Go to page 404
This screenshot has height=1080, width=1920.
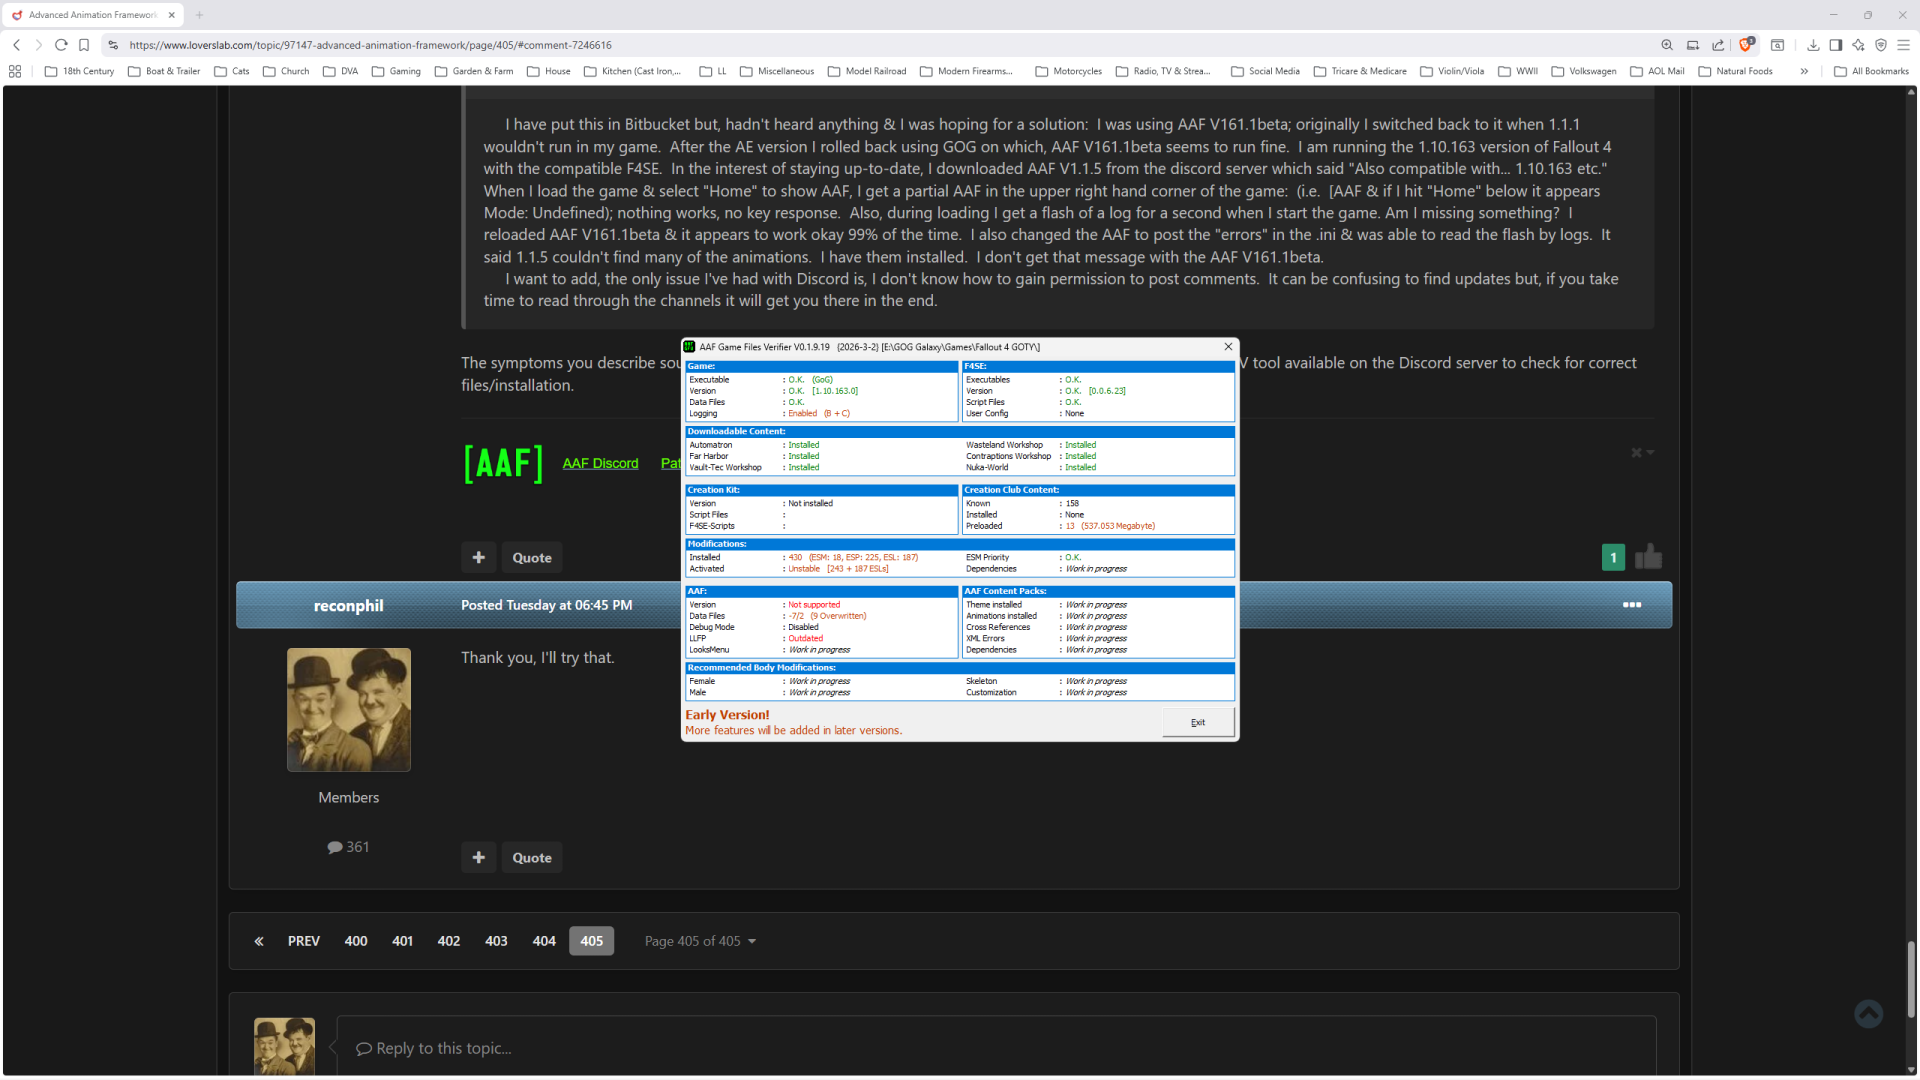pyautogui.click(x=544, y=941)
